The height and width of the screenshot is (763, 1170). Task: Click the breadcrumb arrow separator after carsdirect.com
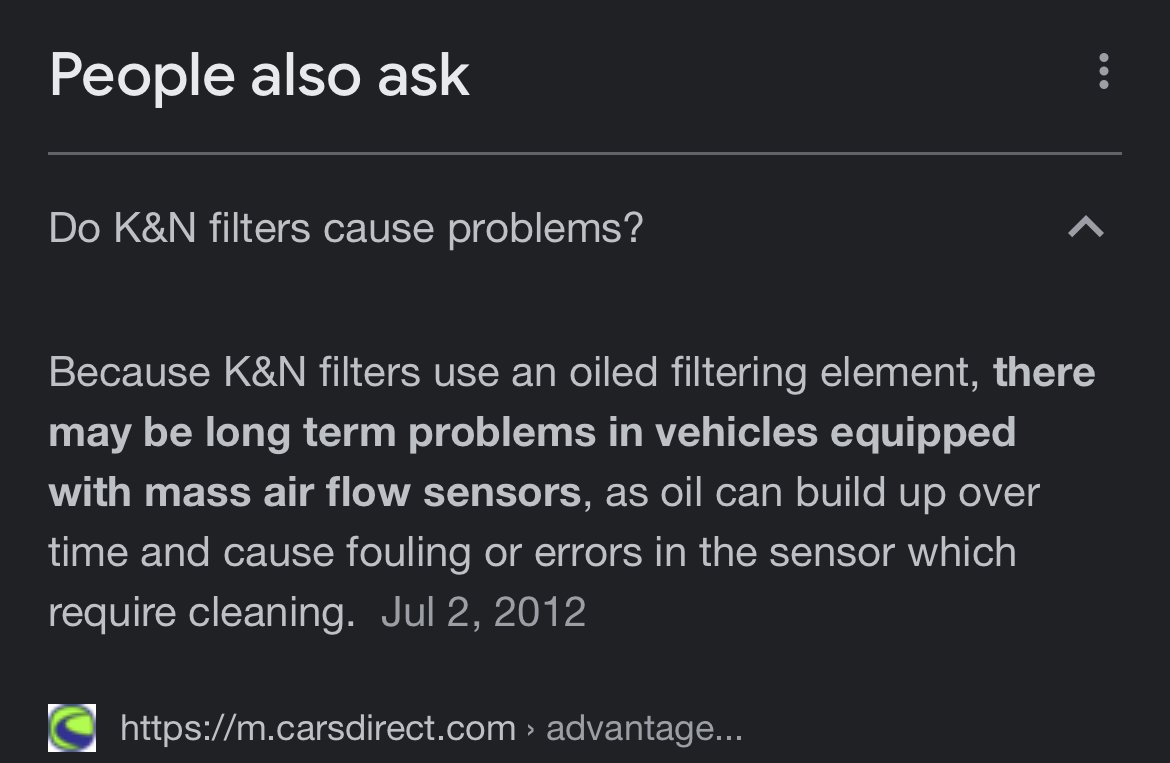(531, 729)
